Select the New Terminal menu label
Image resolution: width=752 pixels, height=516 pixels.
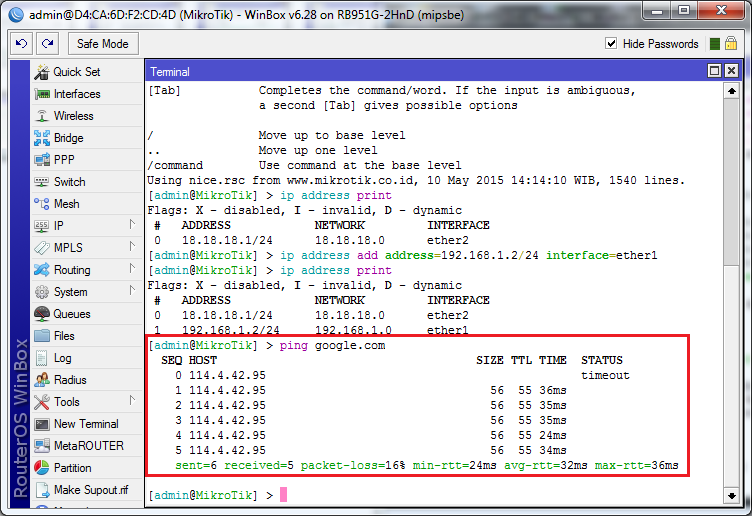(86, 424)
